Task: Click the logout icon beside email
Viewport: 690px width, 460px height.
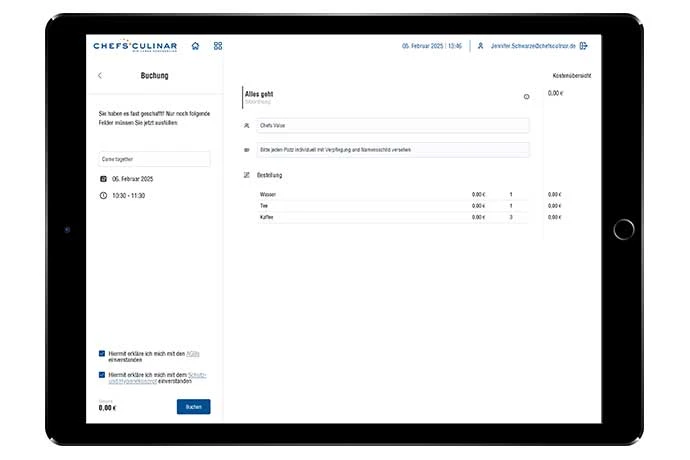Action: [584, 46]
